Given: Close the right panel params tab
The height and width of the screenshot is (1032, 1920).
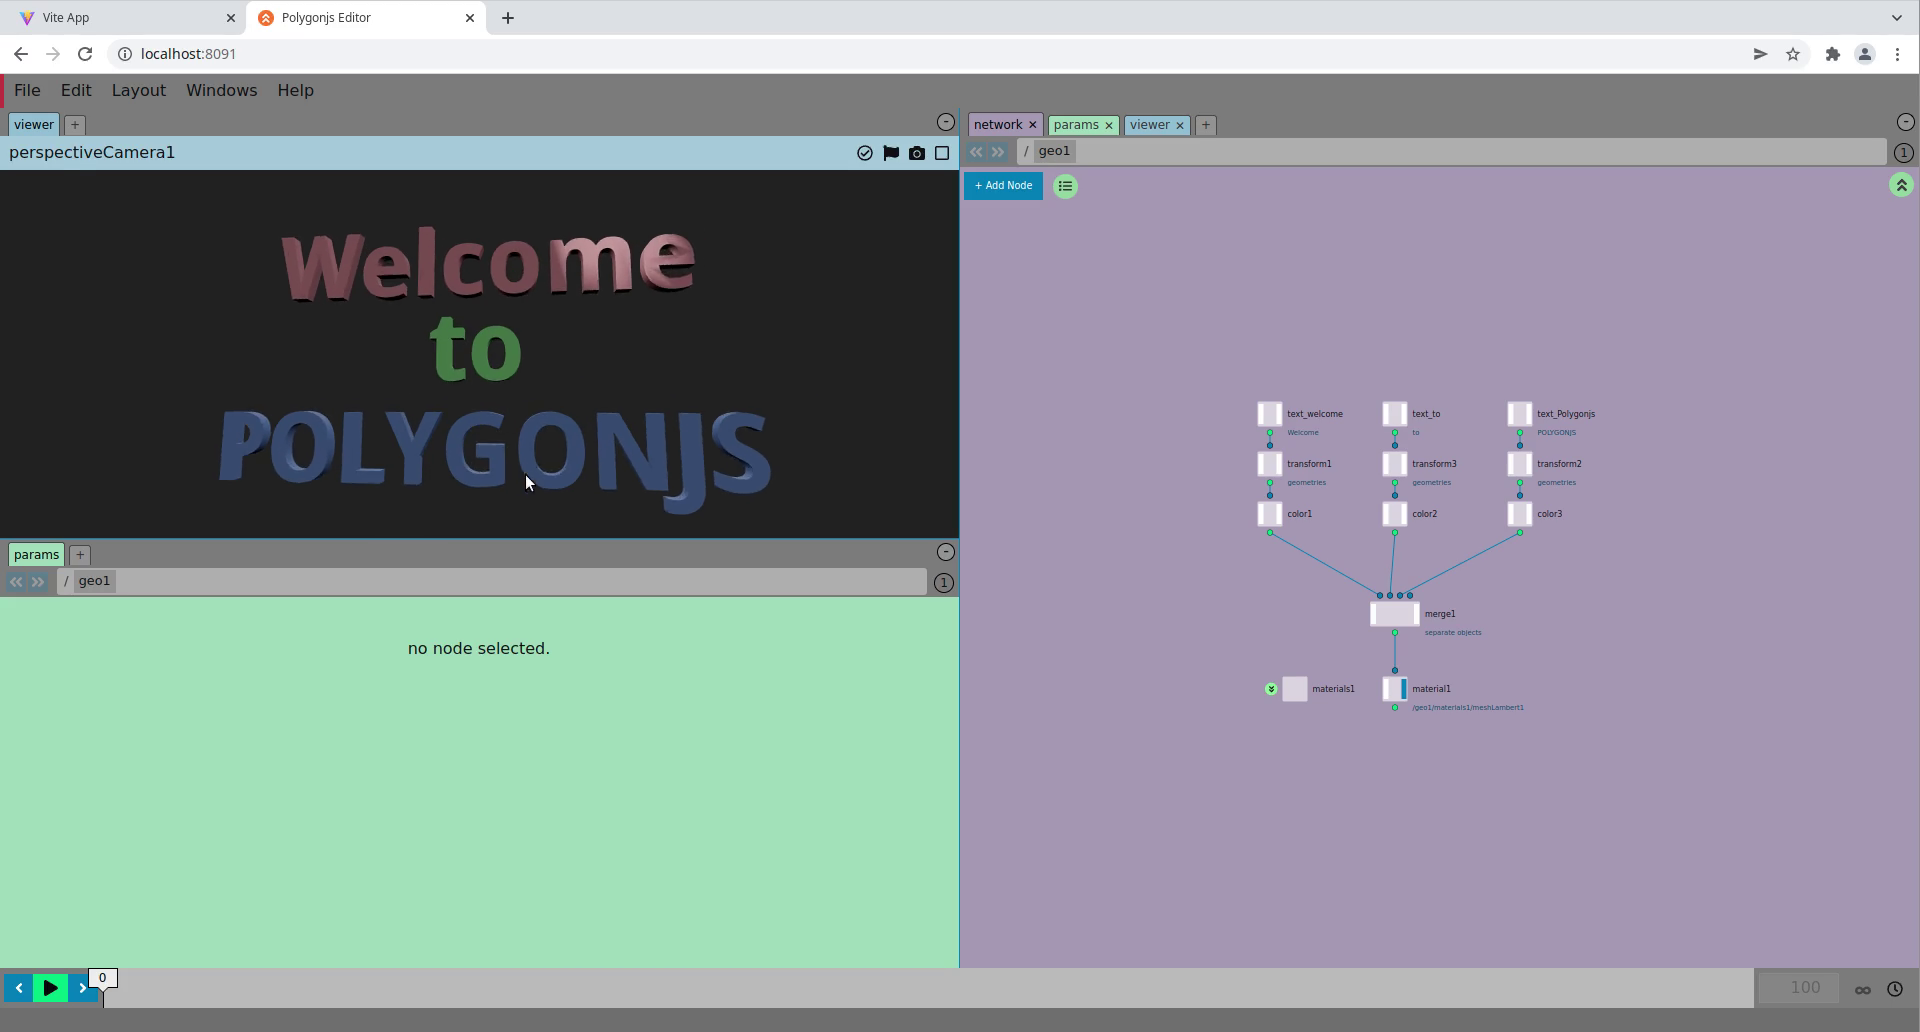Looking at the screenshot, I should click(x=1109, y=125).
